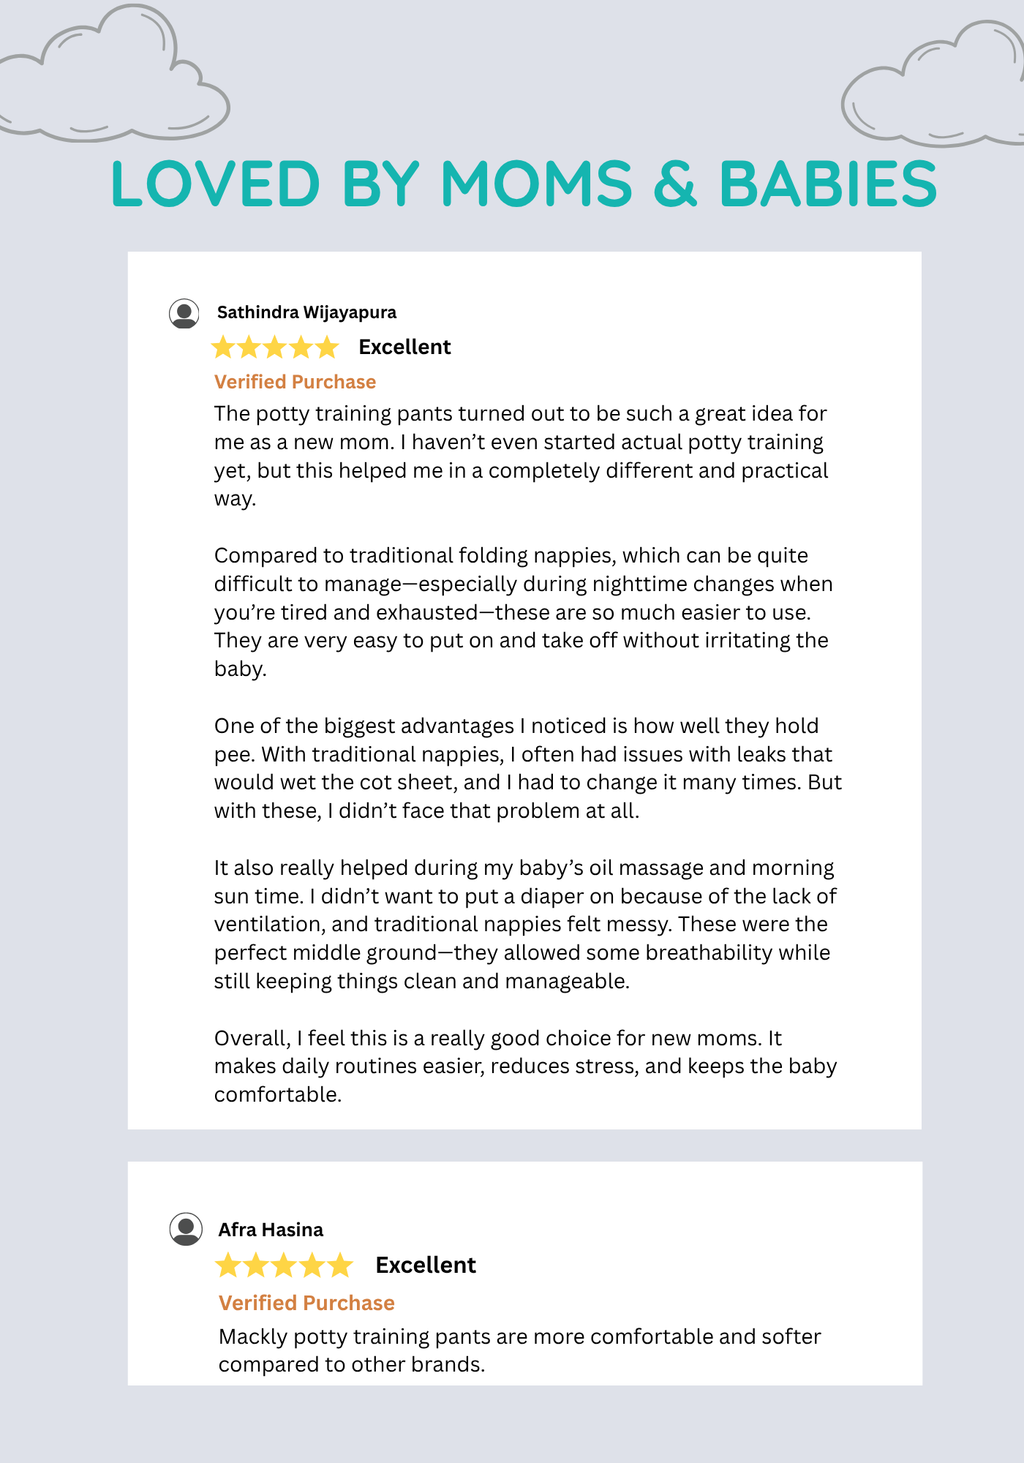This screenshot has width=1024, height=1463.
Task: Click first star in Afra Hasina's rating
Action: pos(229,1266)
